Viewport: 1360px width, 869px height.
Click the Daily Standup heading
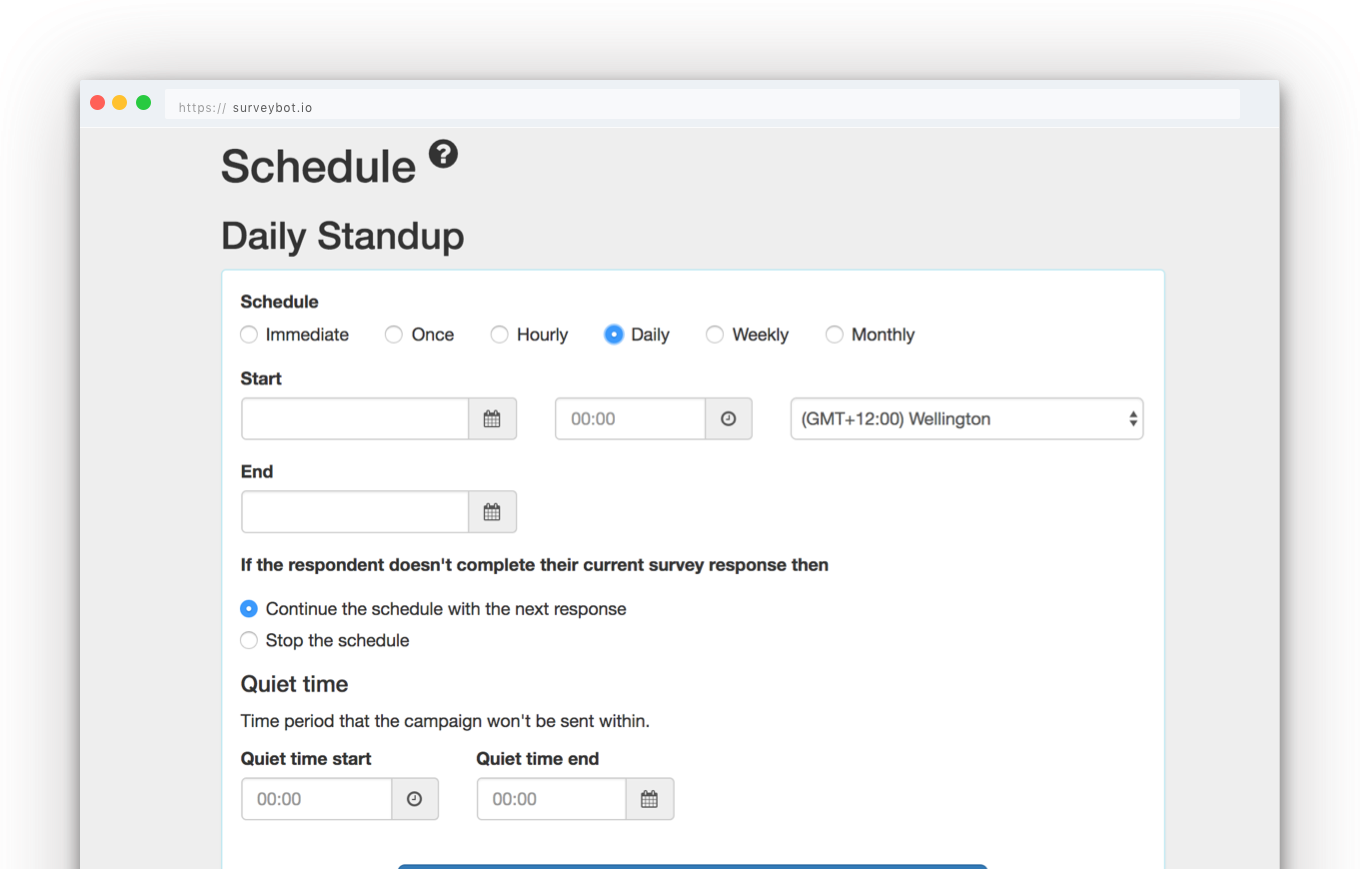pos(343,237)
